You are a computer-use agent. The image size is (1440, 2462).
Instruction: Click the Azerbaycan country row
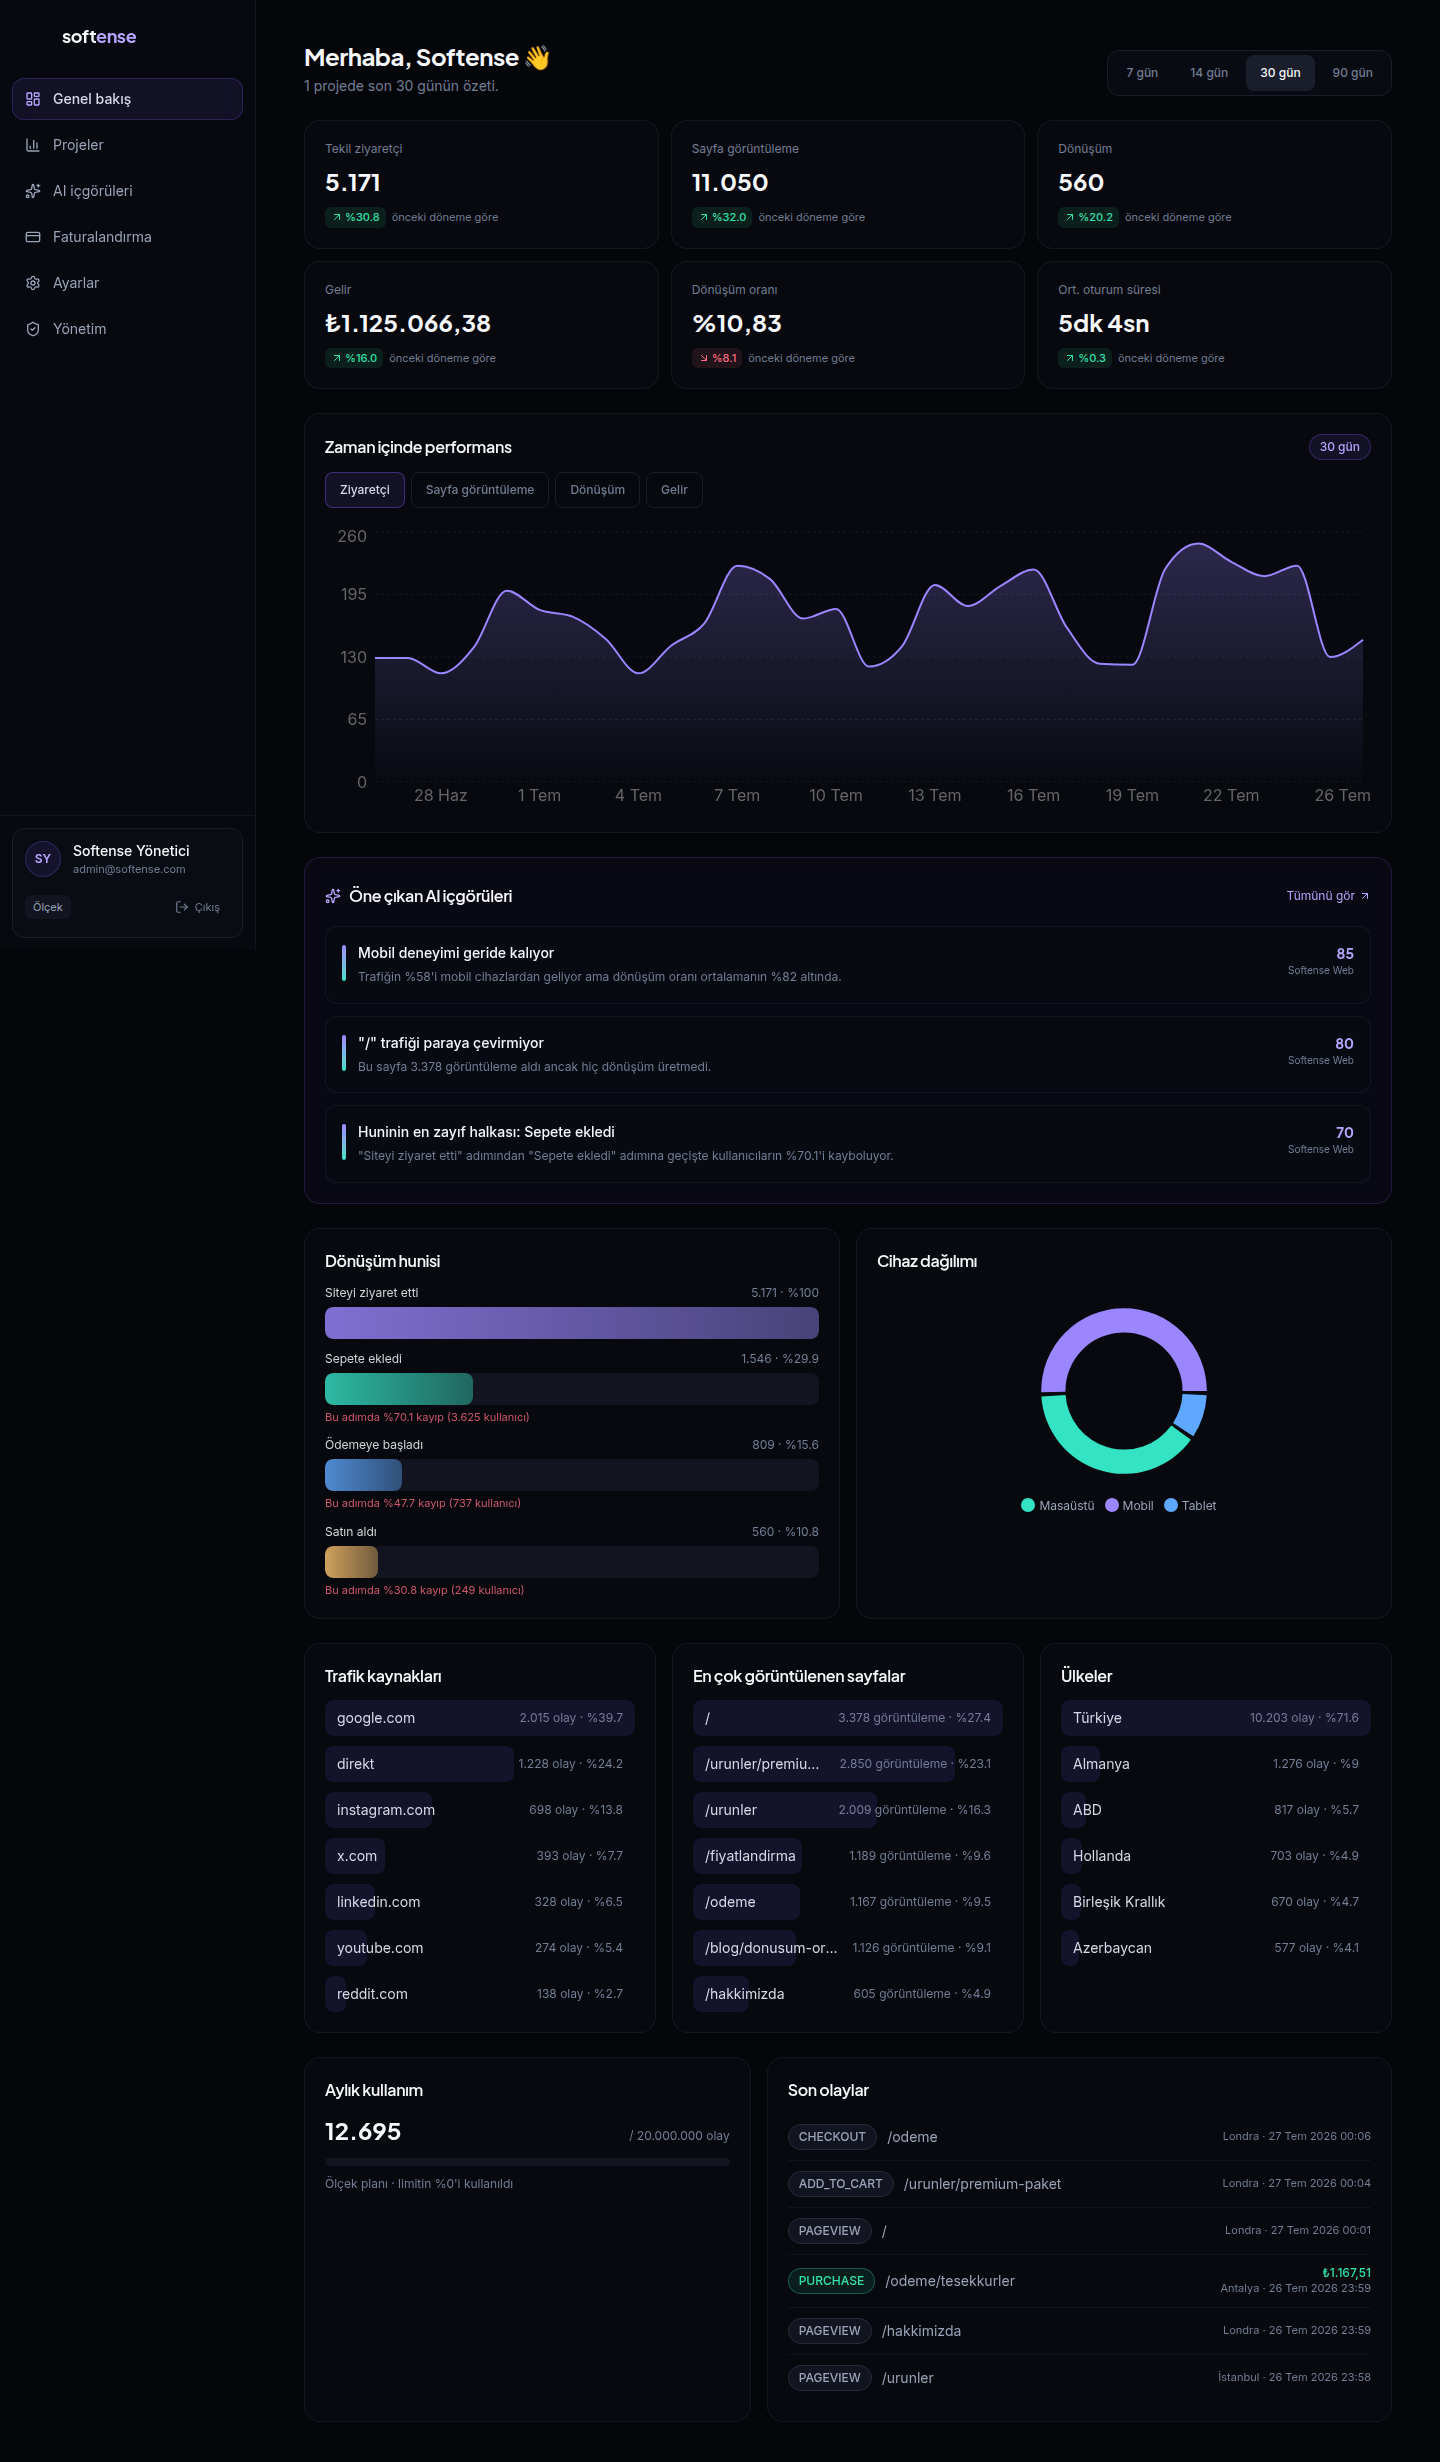pyautogui.click(x=1216, y=1948)
